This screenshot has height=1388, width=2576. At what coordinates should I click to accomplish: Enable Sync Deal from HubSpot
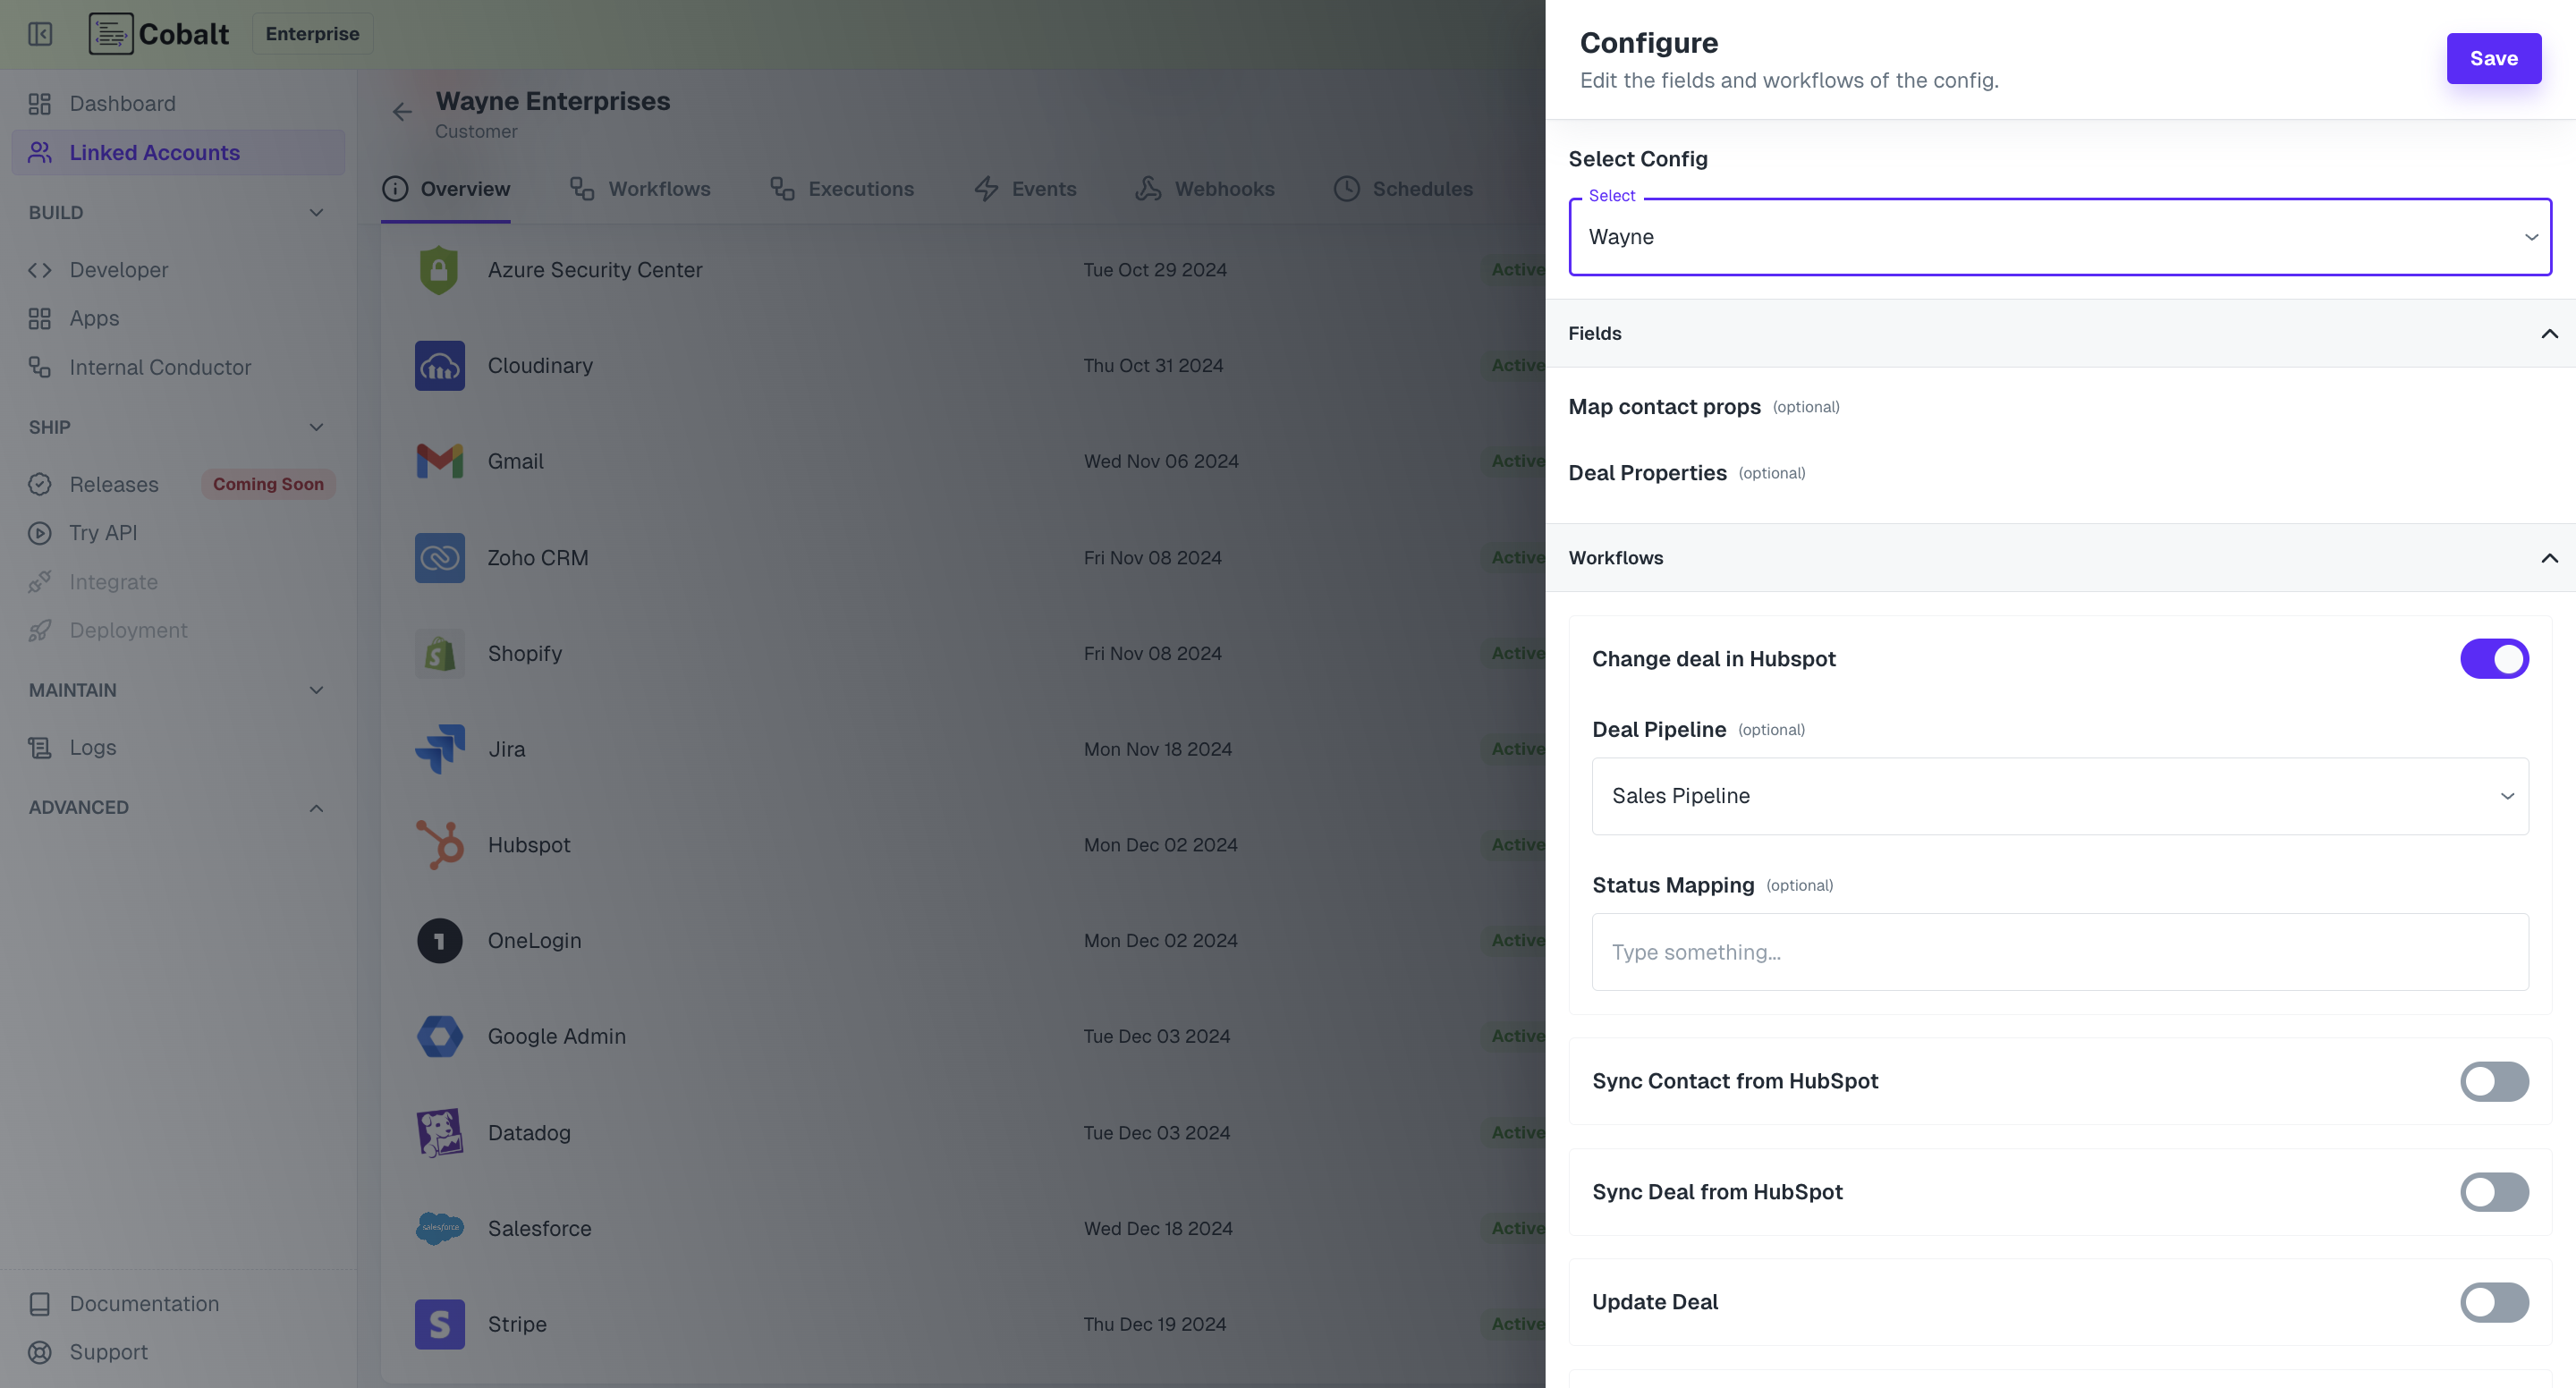[x=2494, y=1192]
